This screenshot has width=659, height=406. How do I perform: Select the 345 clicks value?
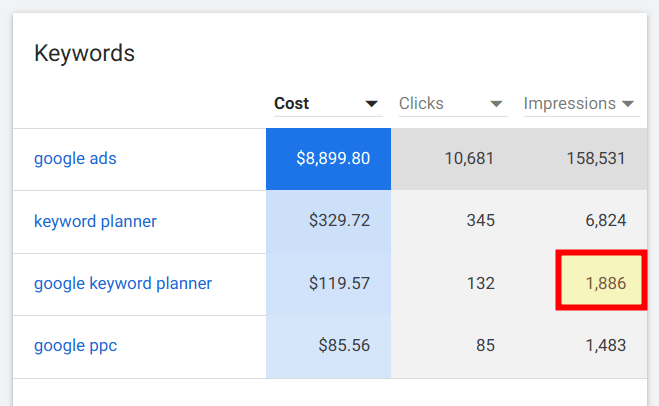pos(481,221)
